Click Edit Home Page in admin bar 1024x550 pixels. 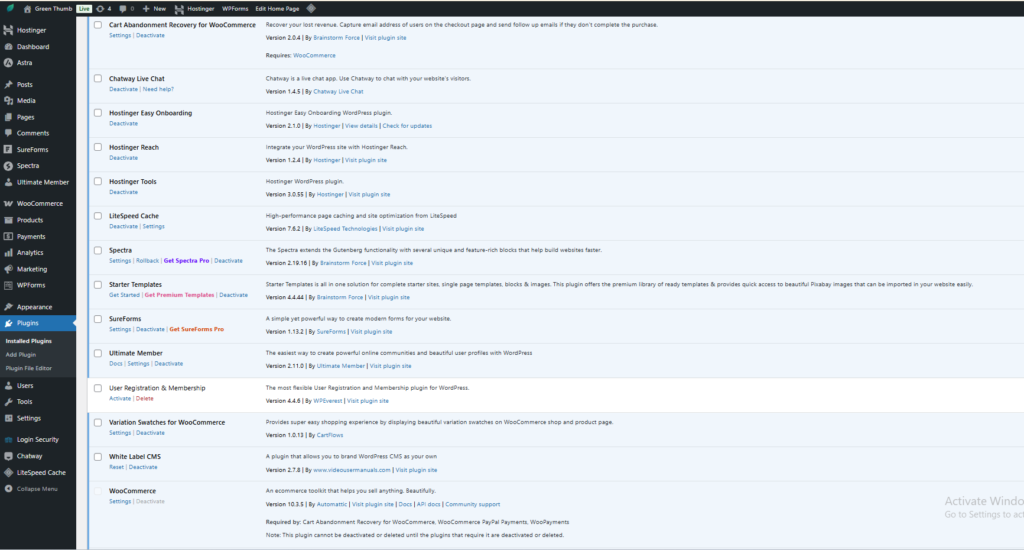click(277, 8)
